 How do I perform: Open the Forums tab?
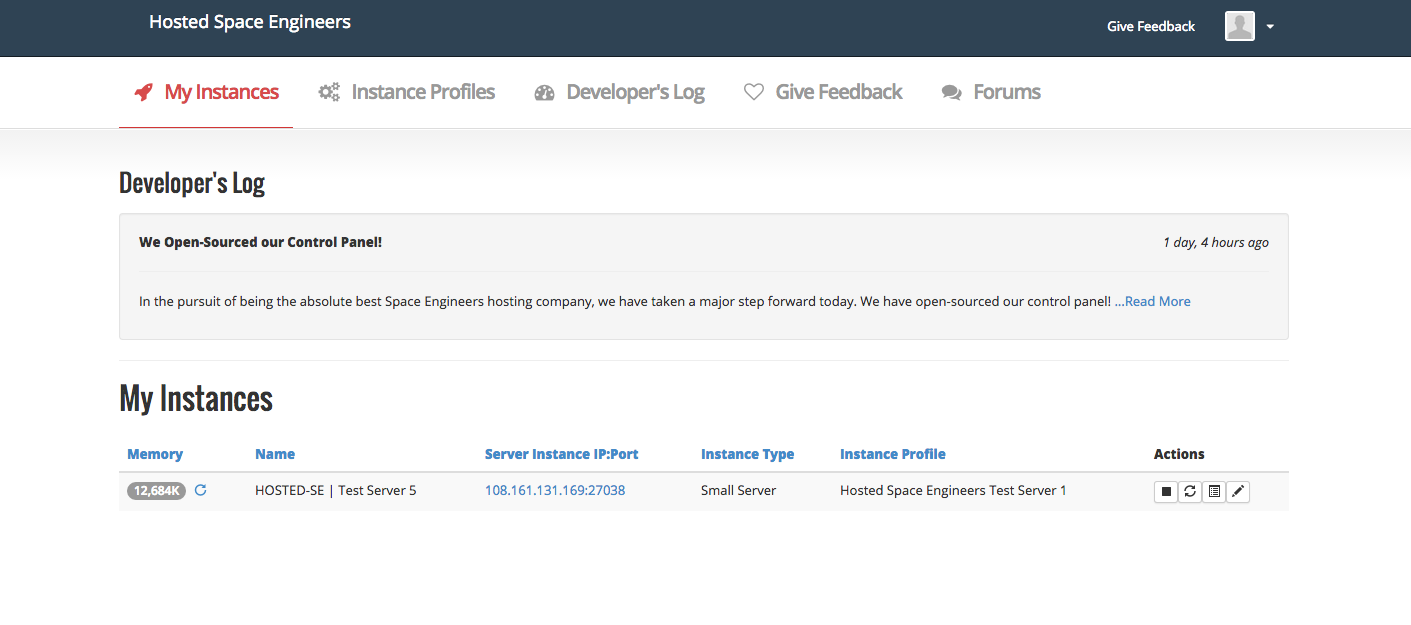(x=991, y=92)
